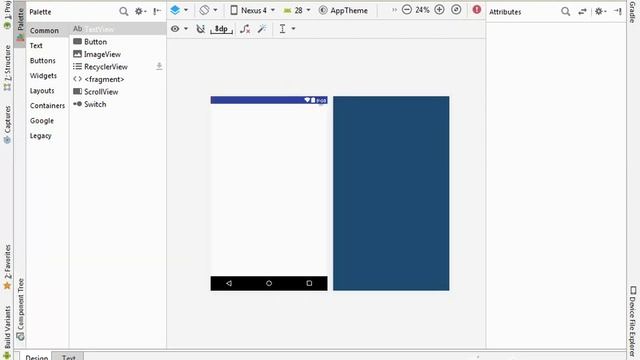The image size is (640, 360).
Task: Switch to Design editor tab
Action: pyautogui.click(x=36, y=357)
